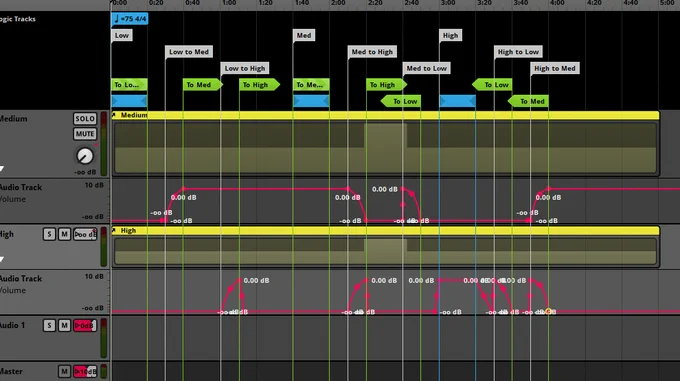Click the red 0dB field on Audio 1
The image size is (680, 381).
point(85,326)
